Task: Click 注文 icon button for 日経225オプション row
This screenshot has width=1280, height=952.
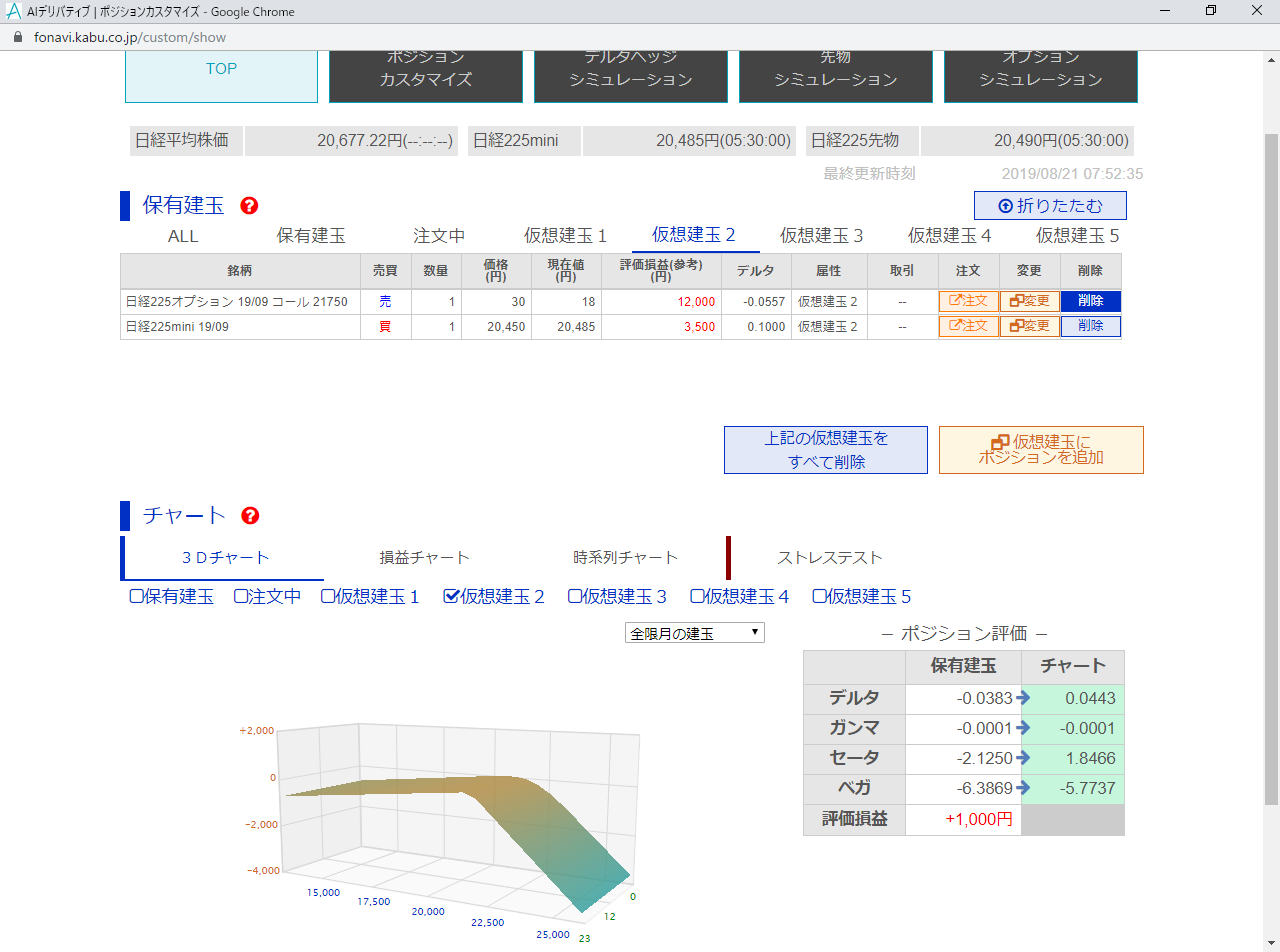Action: point(968,301)
